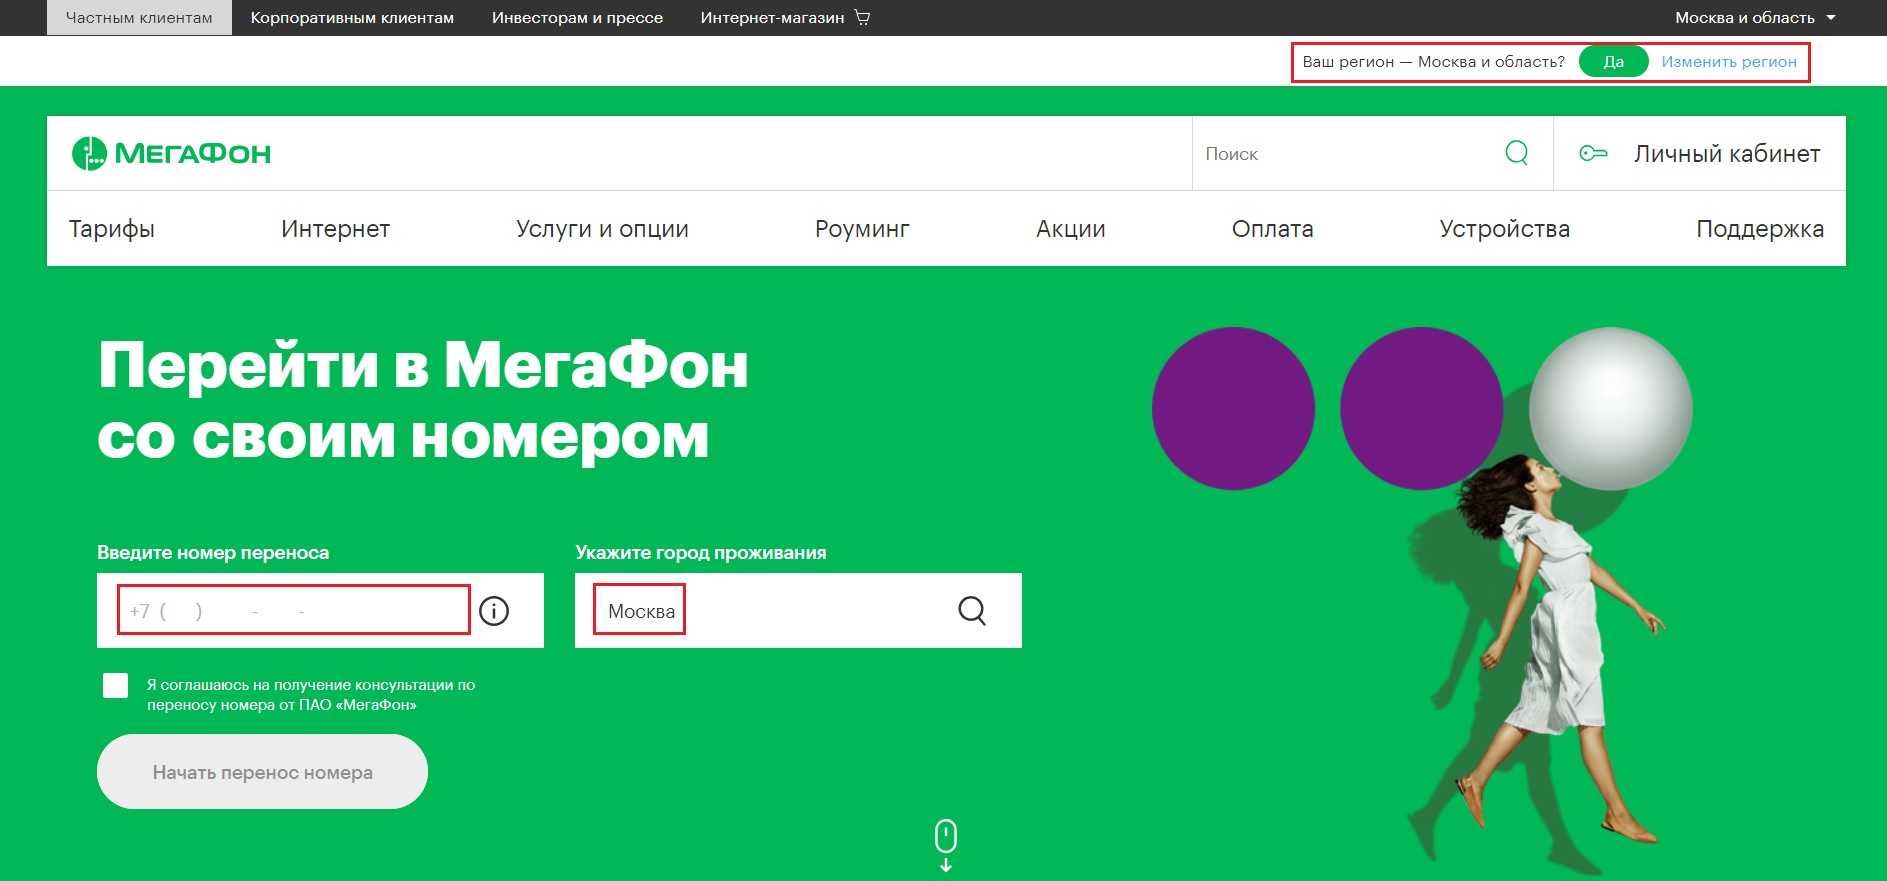1887x881 pixels.
Task: Click the magnifier icon in the Поиск bar
Action: coord(1516,153)
